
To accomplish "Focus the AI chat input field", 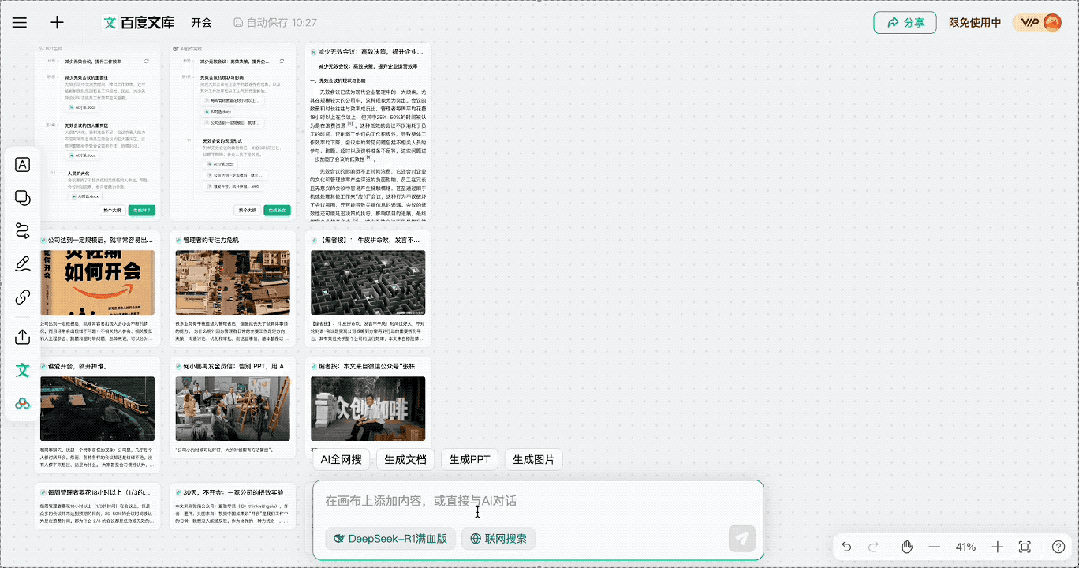I will [537, 501].
